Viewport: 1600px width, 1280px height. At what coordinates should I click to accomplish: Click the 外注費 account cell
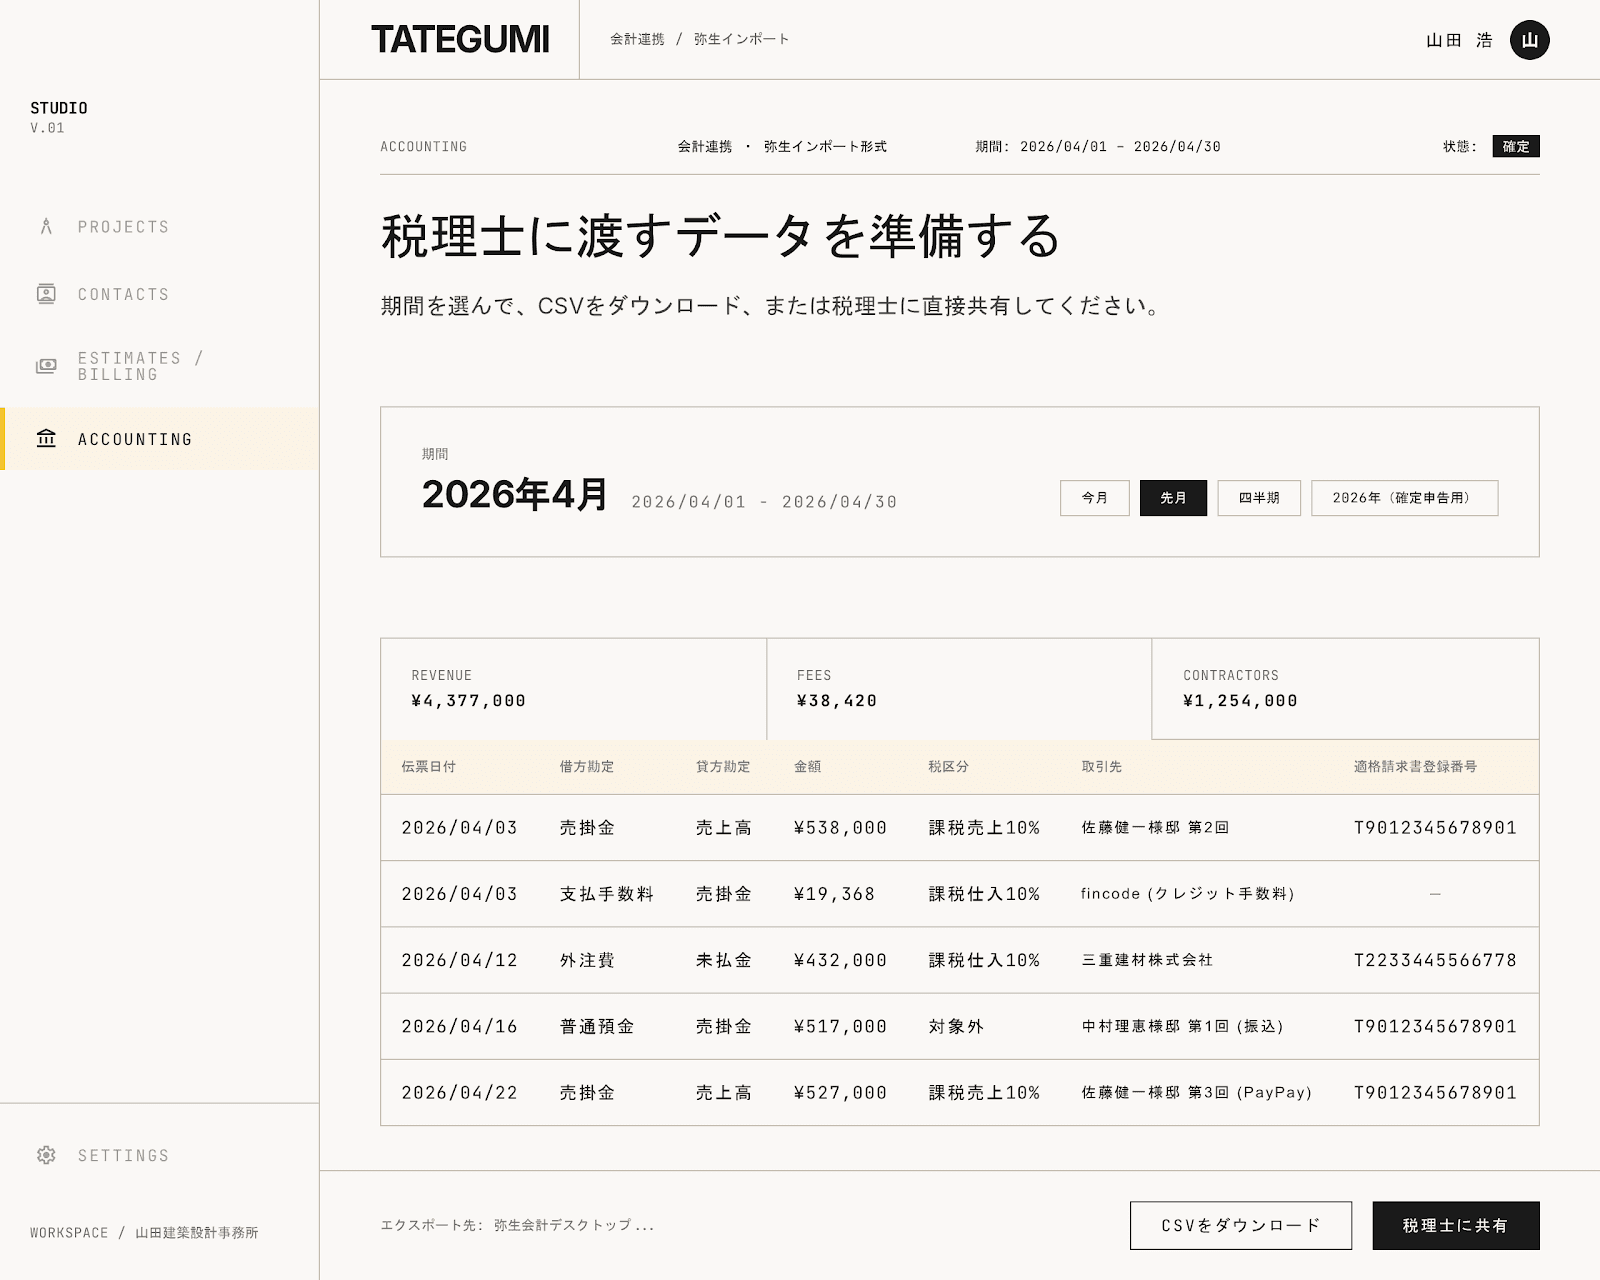[587, 960]
